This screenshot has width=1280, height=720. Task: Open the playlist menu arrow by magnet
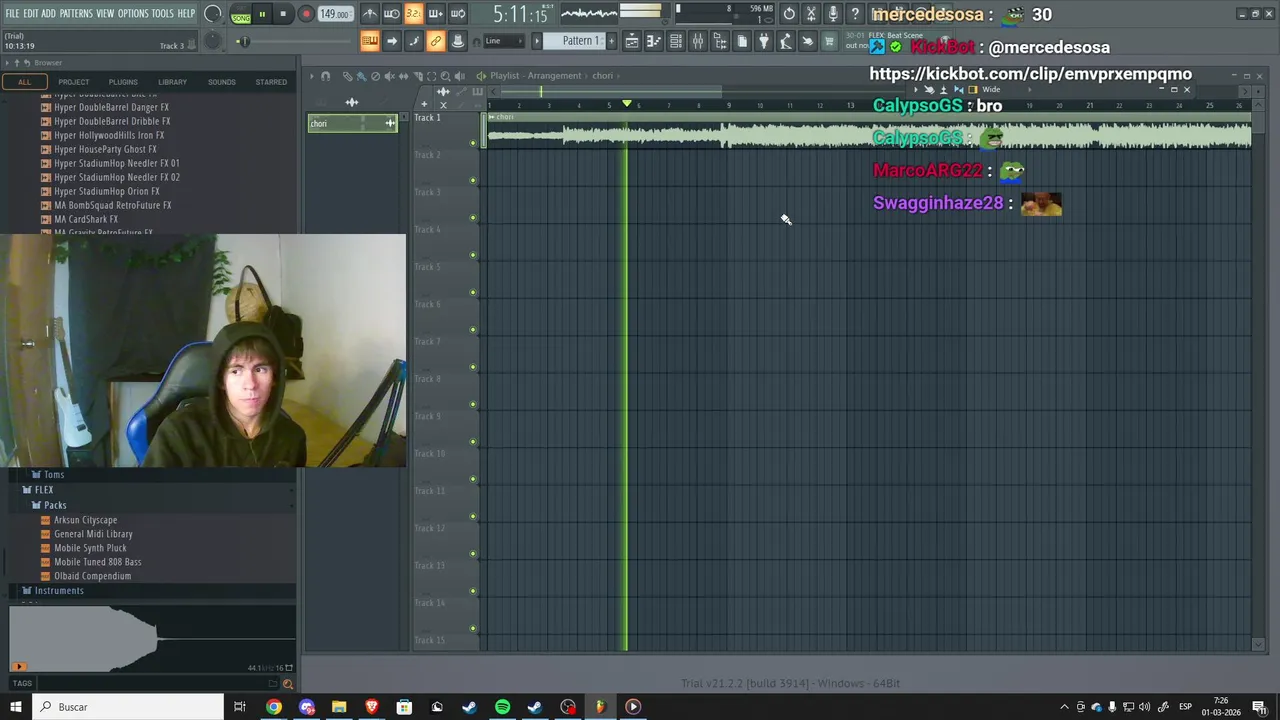pyautogui.click(x=311, y=76)
